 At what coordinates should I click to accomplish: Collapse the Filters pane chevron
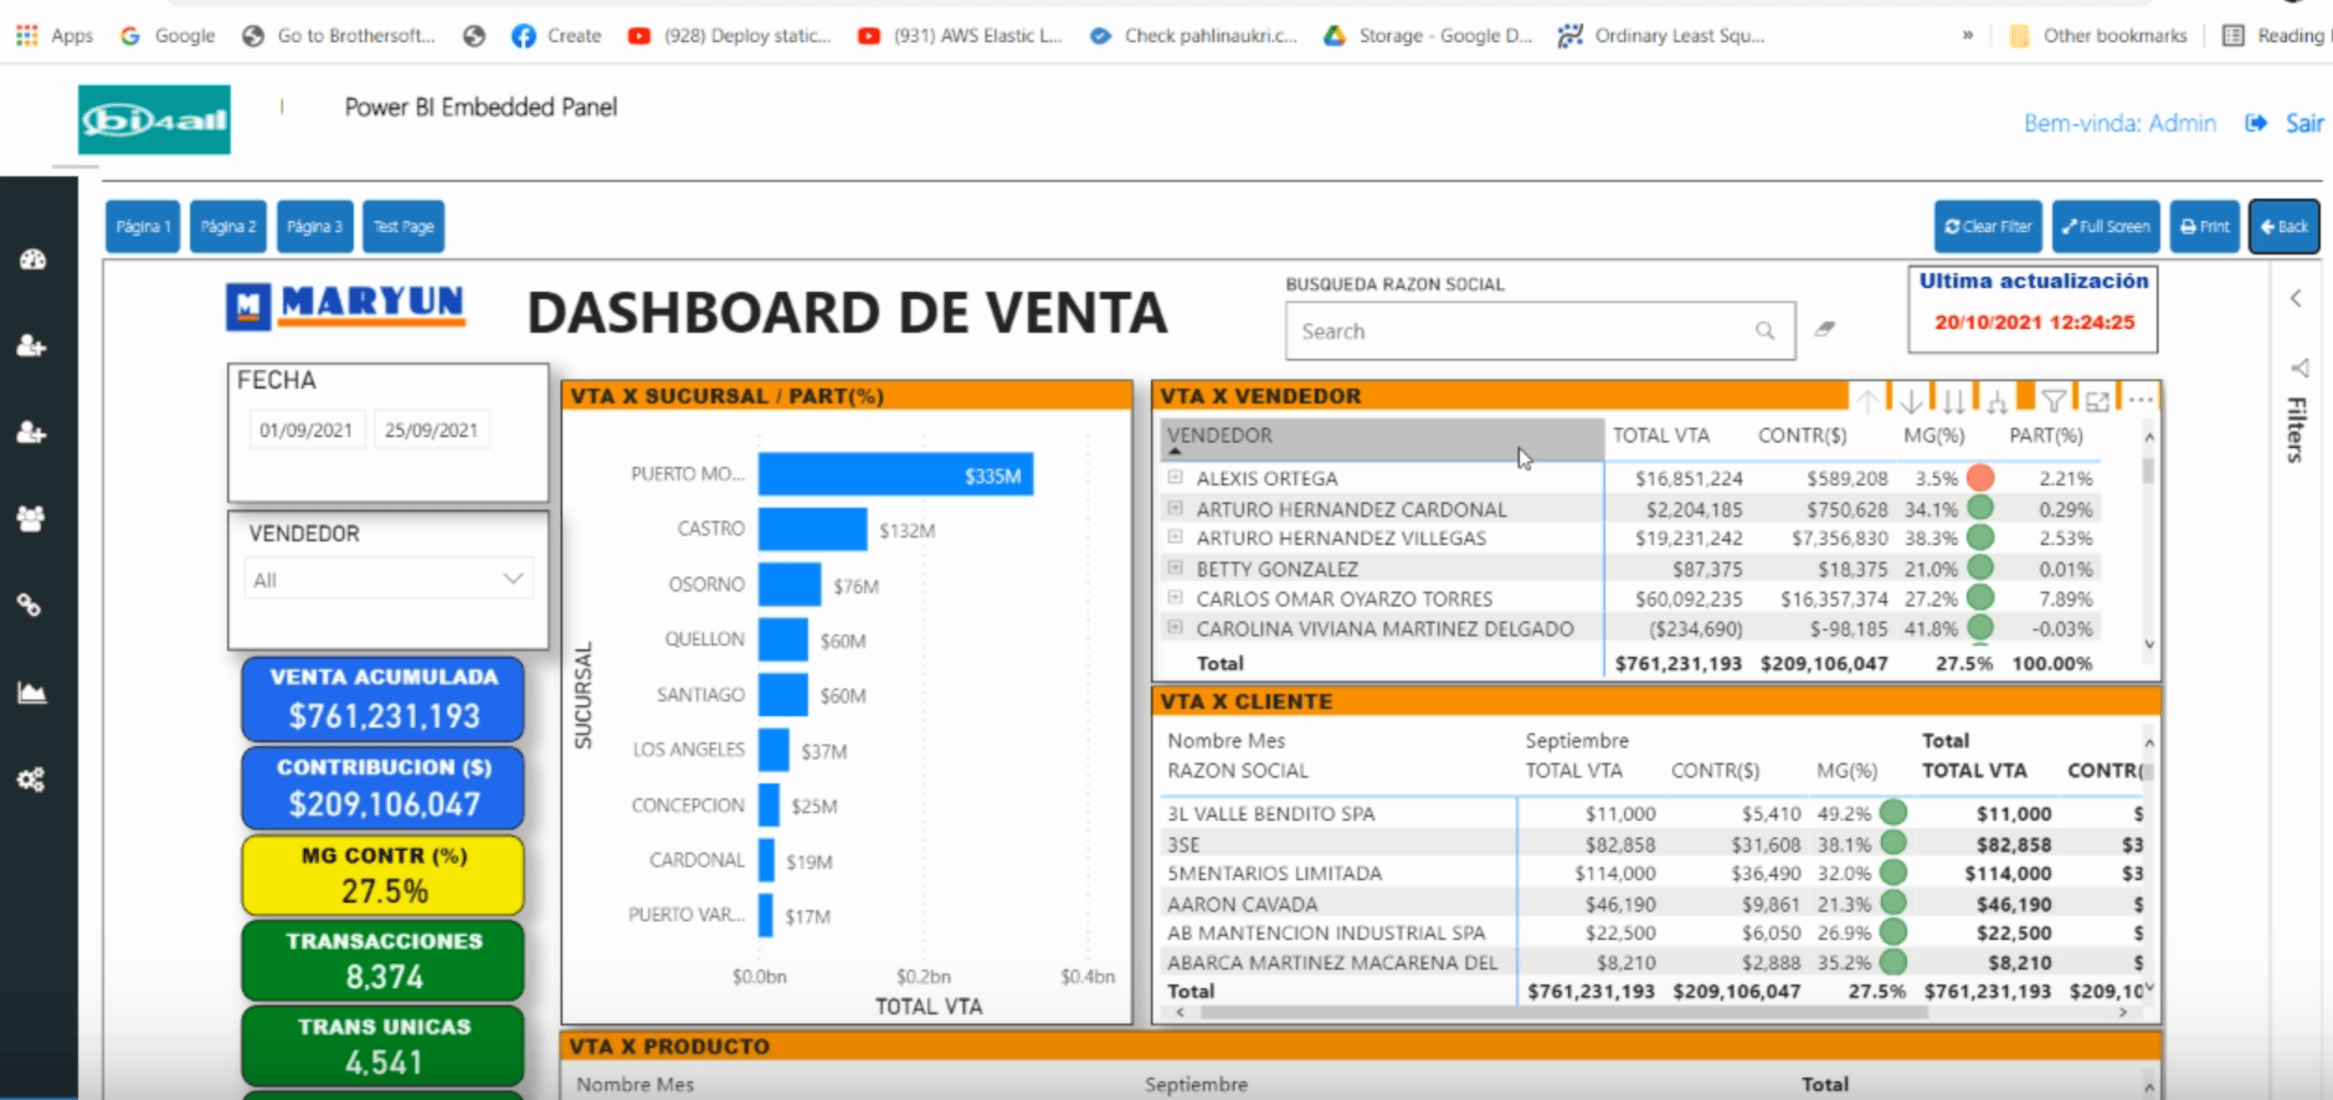[2296, 298]
